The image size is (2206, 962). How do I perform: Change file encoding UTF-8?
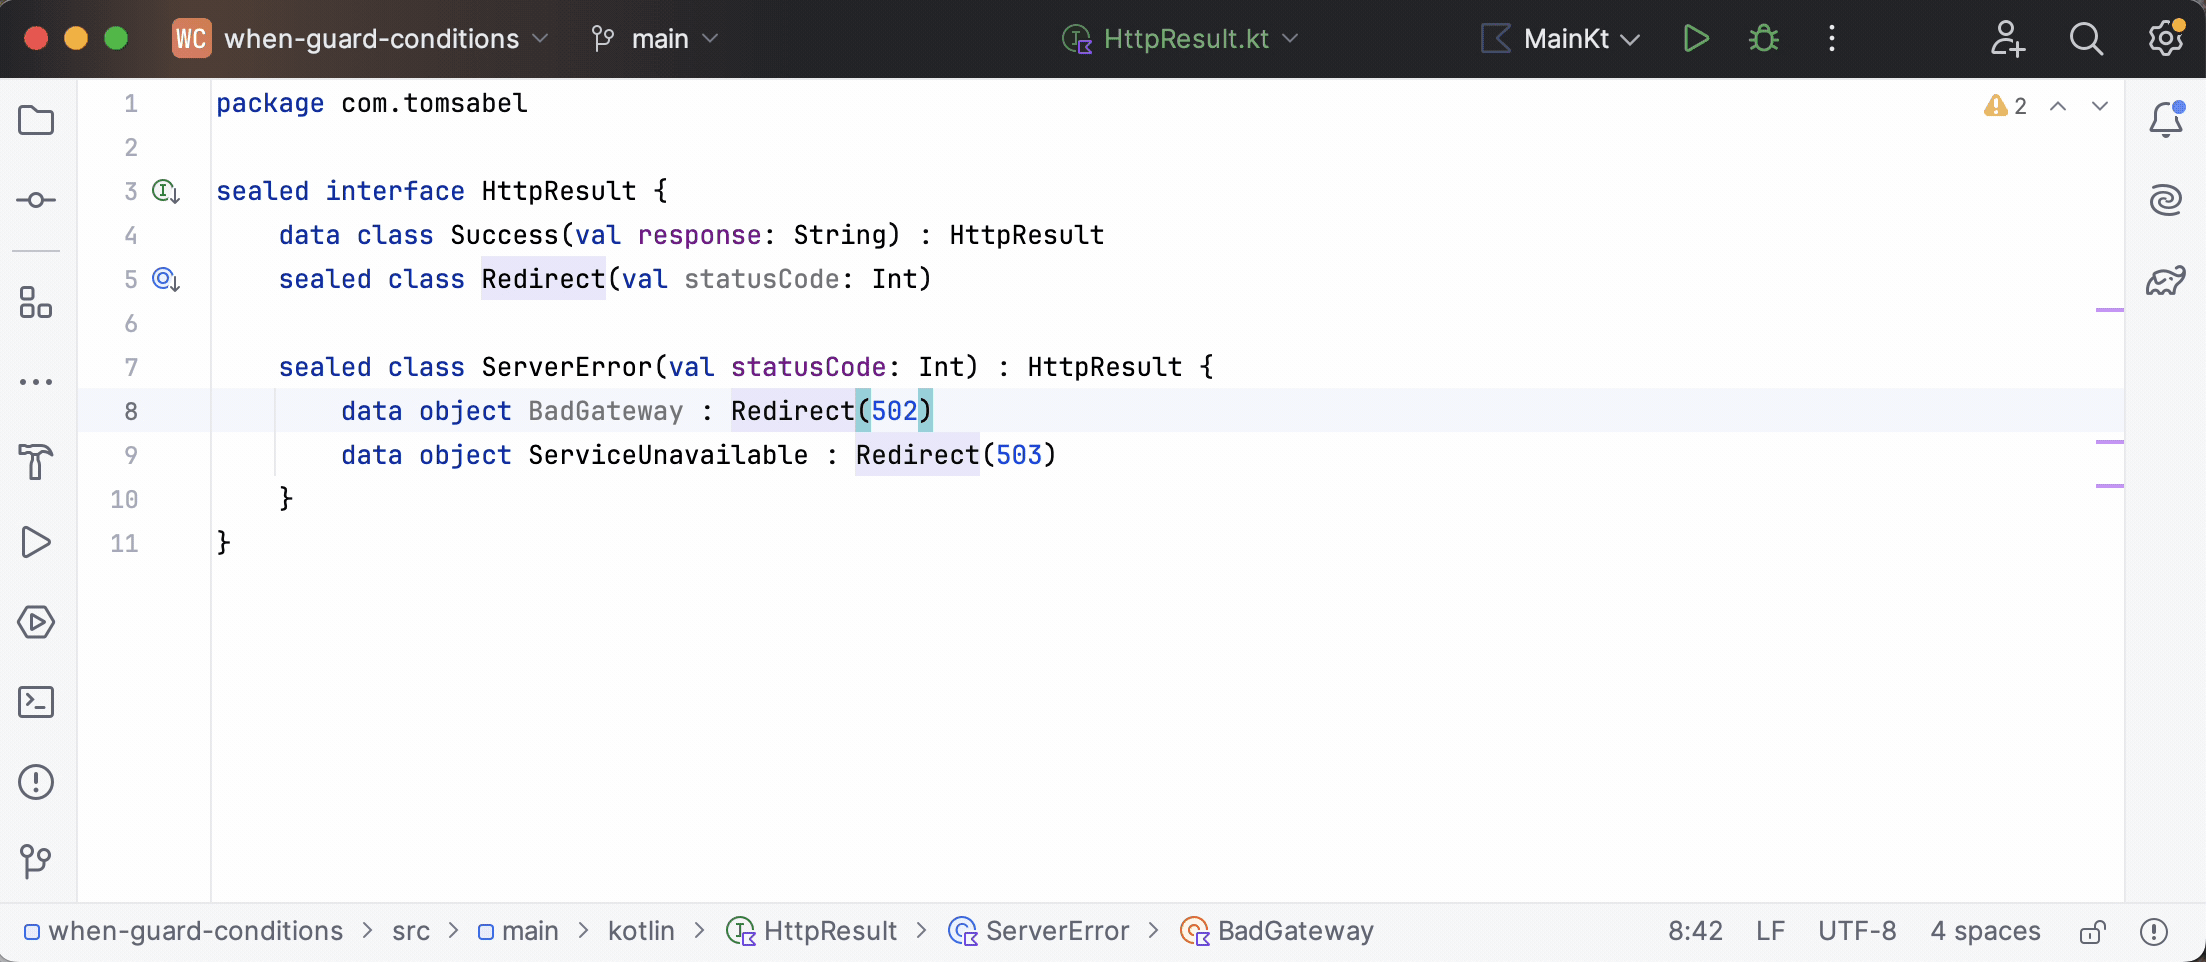tap(1857, 931)
